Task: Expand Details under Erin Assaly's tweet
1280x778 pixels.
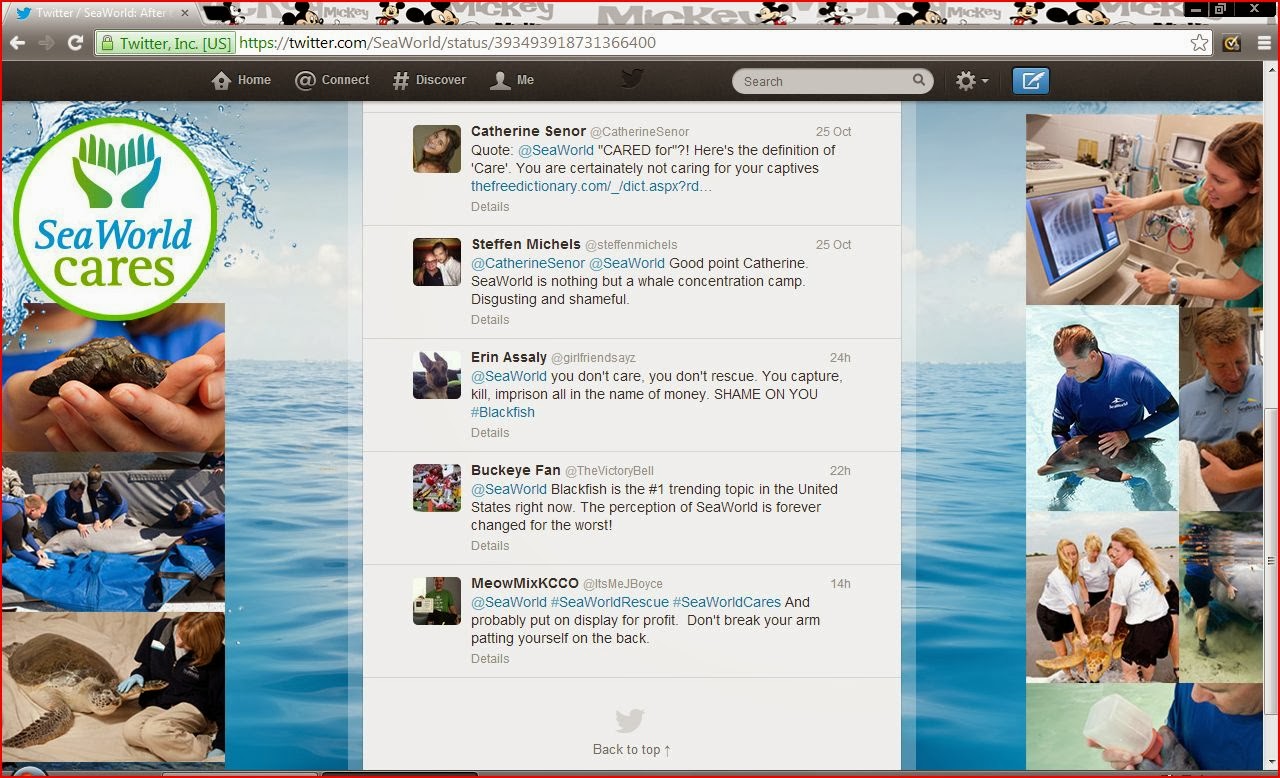Action: coord(490,433)
